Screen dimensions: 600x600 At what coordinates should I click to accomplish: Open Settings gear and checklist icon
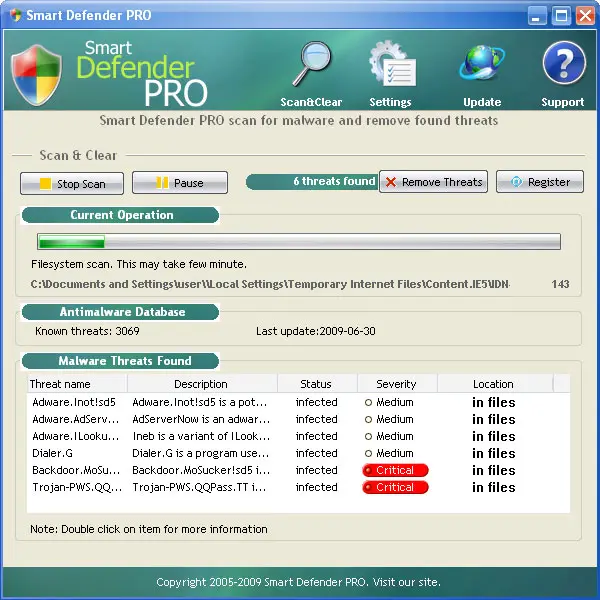pyautogui.click(x=392, y=64)
